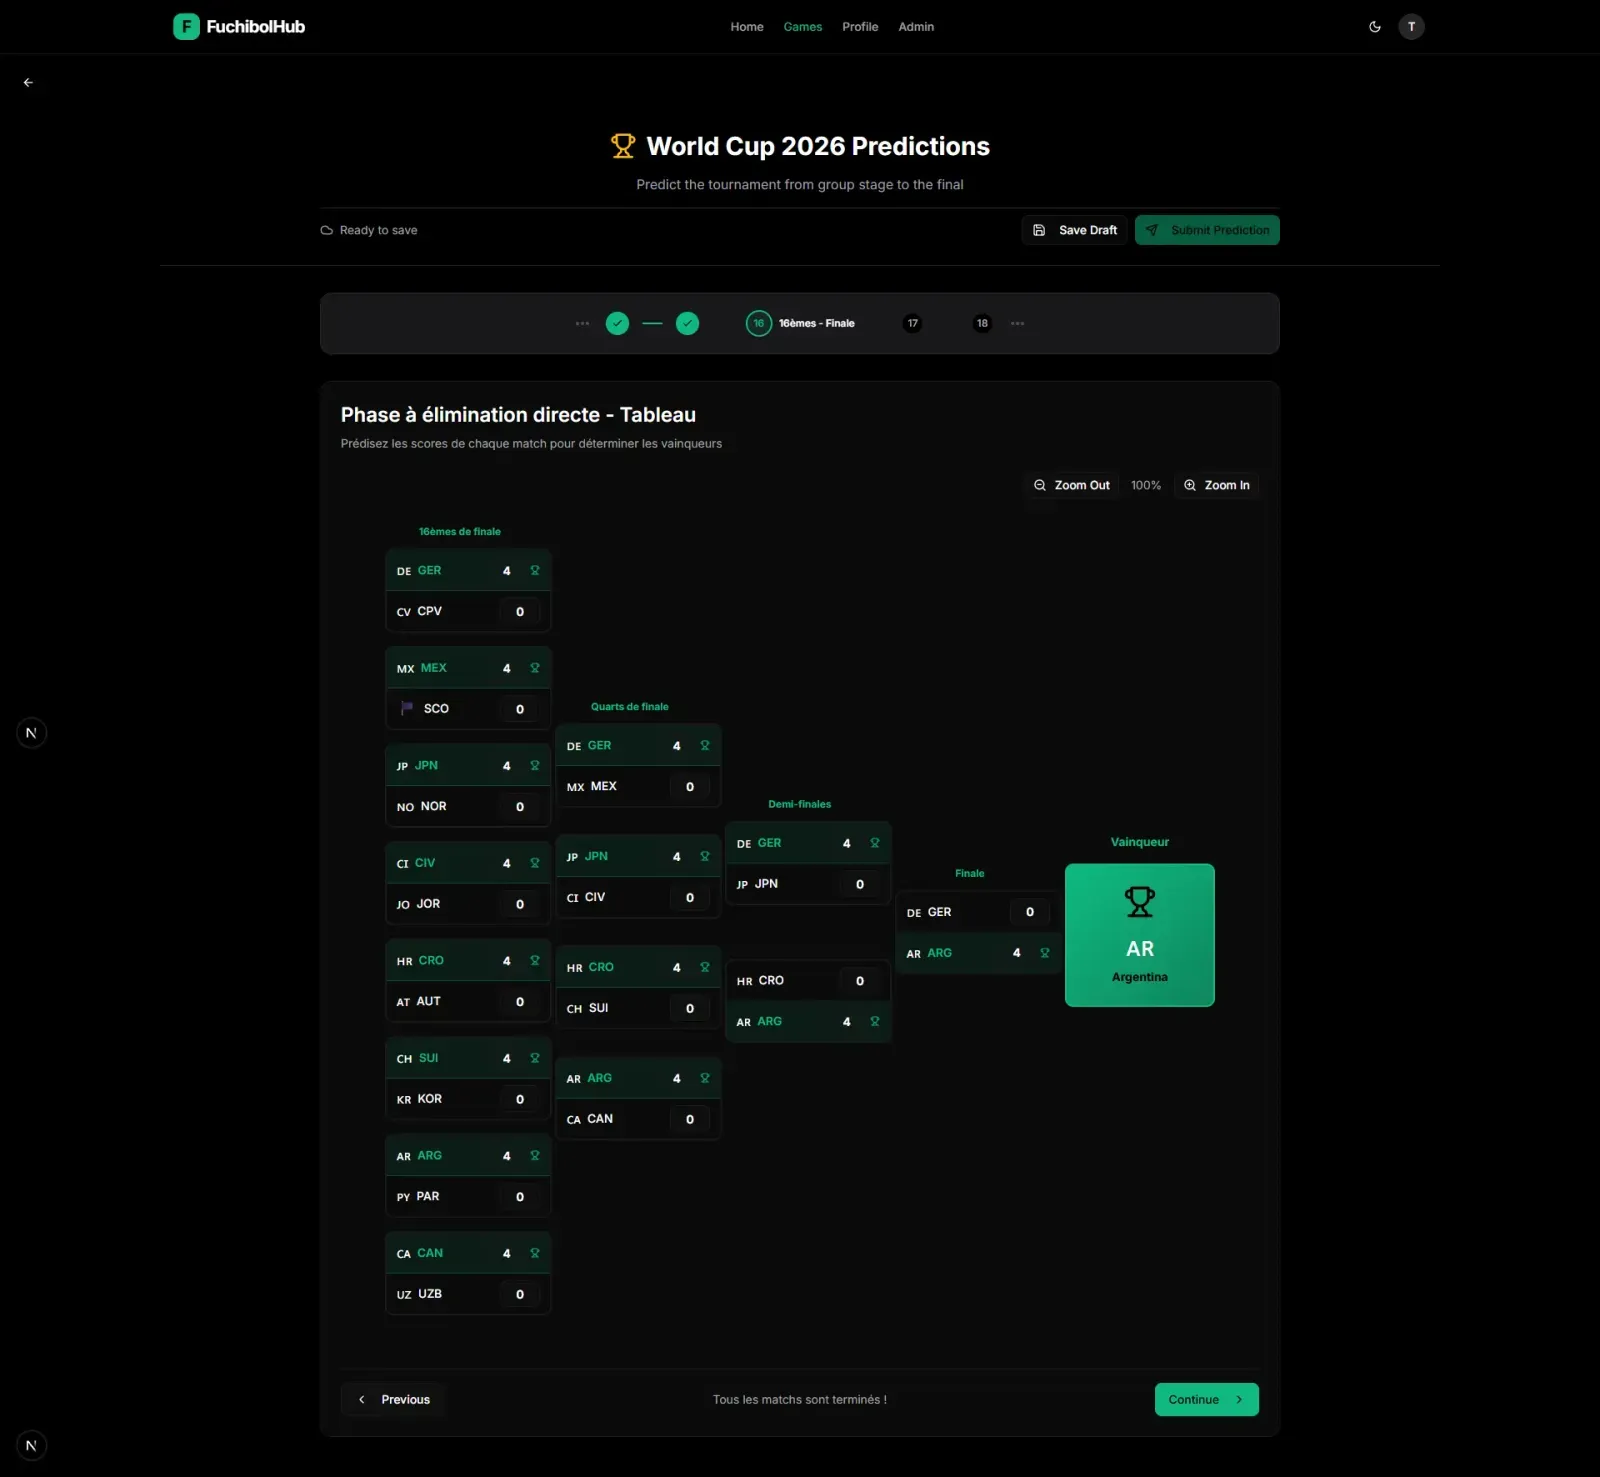The image size is (1600, 1477).
Task: Toggle dark mode moon icon
Action: tap(1375, 27)
